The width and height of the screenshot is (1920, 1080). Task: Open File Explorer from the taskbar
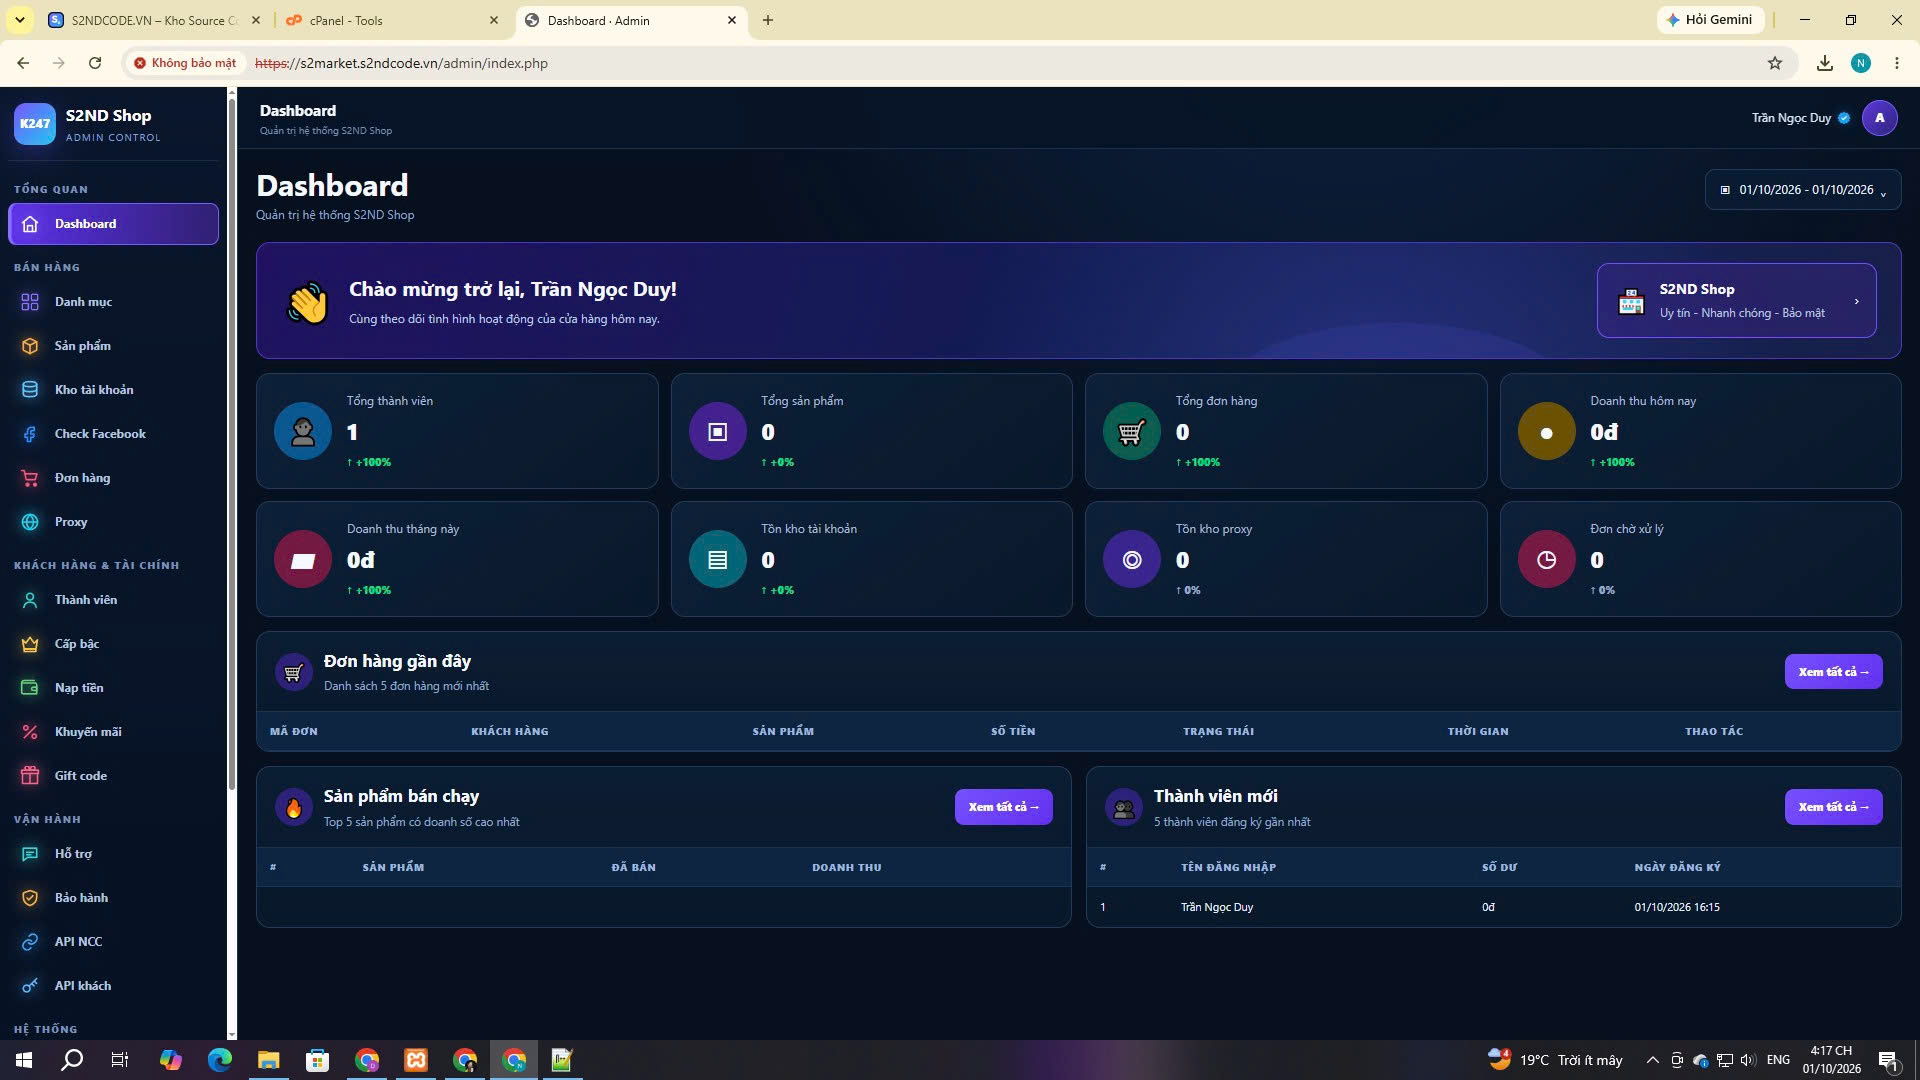[268, 1060]
